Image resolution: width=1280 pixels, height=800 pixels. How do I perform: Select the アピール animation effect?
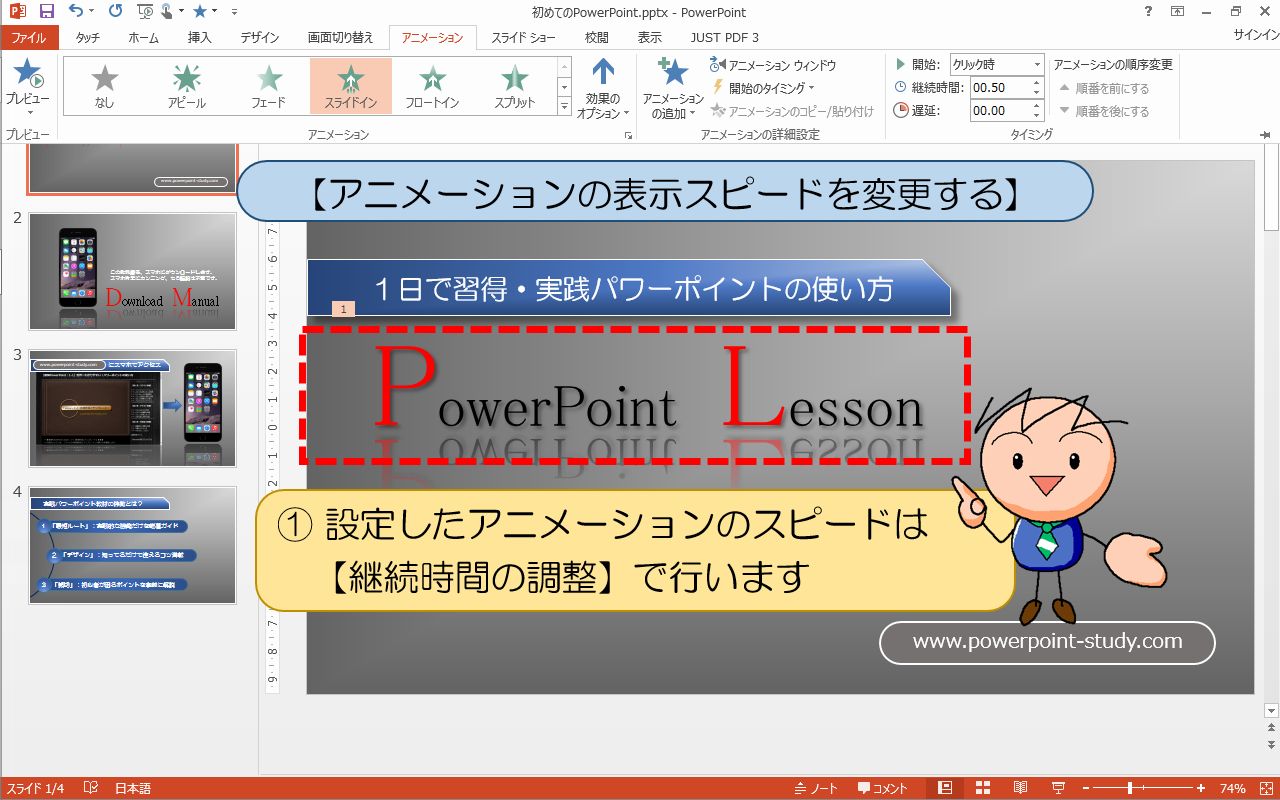click(x=186, y=86)
